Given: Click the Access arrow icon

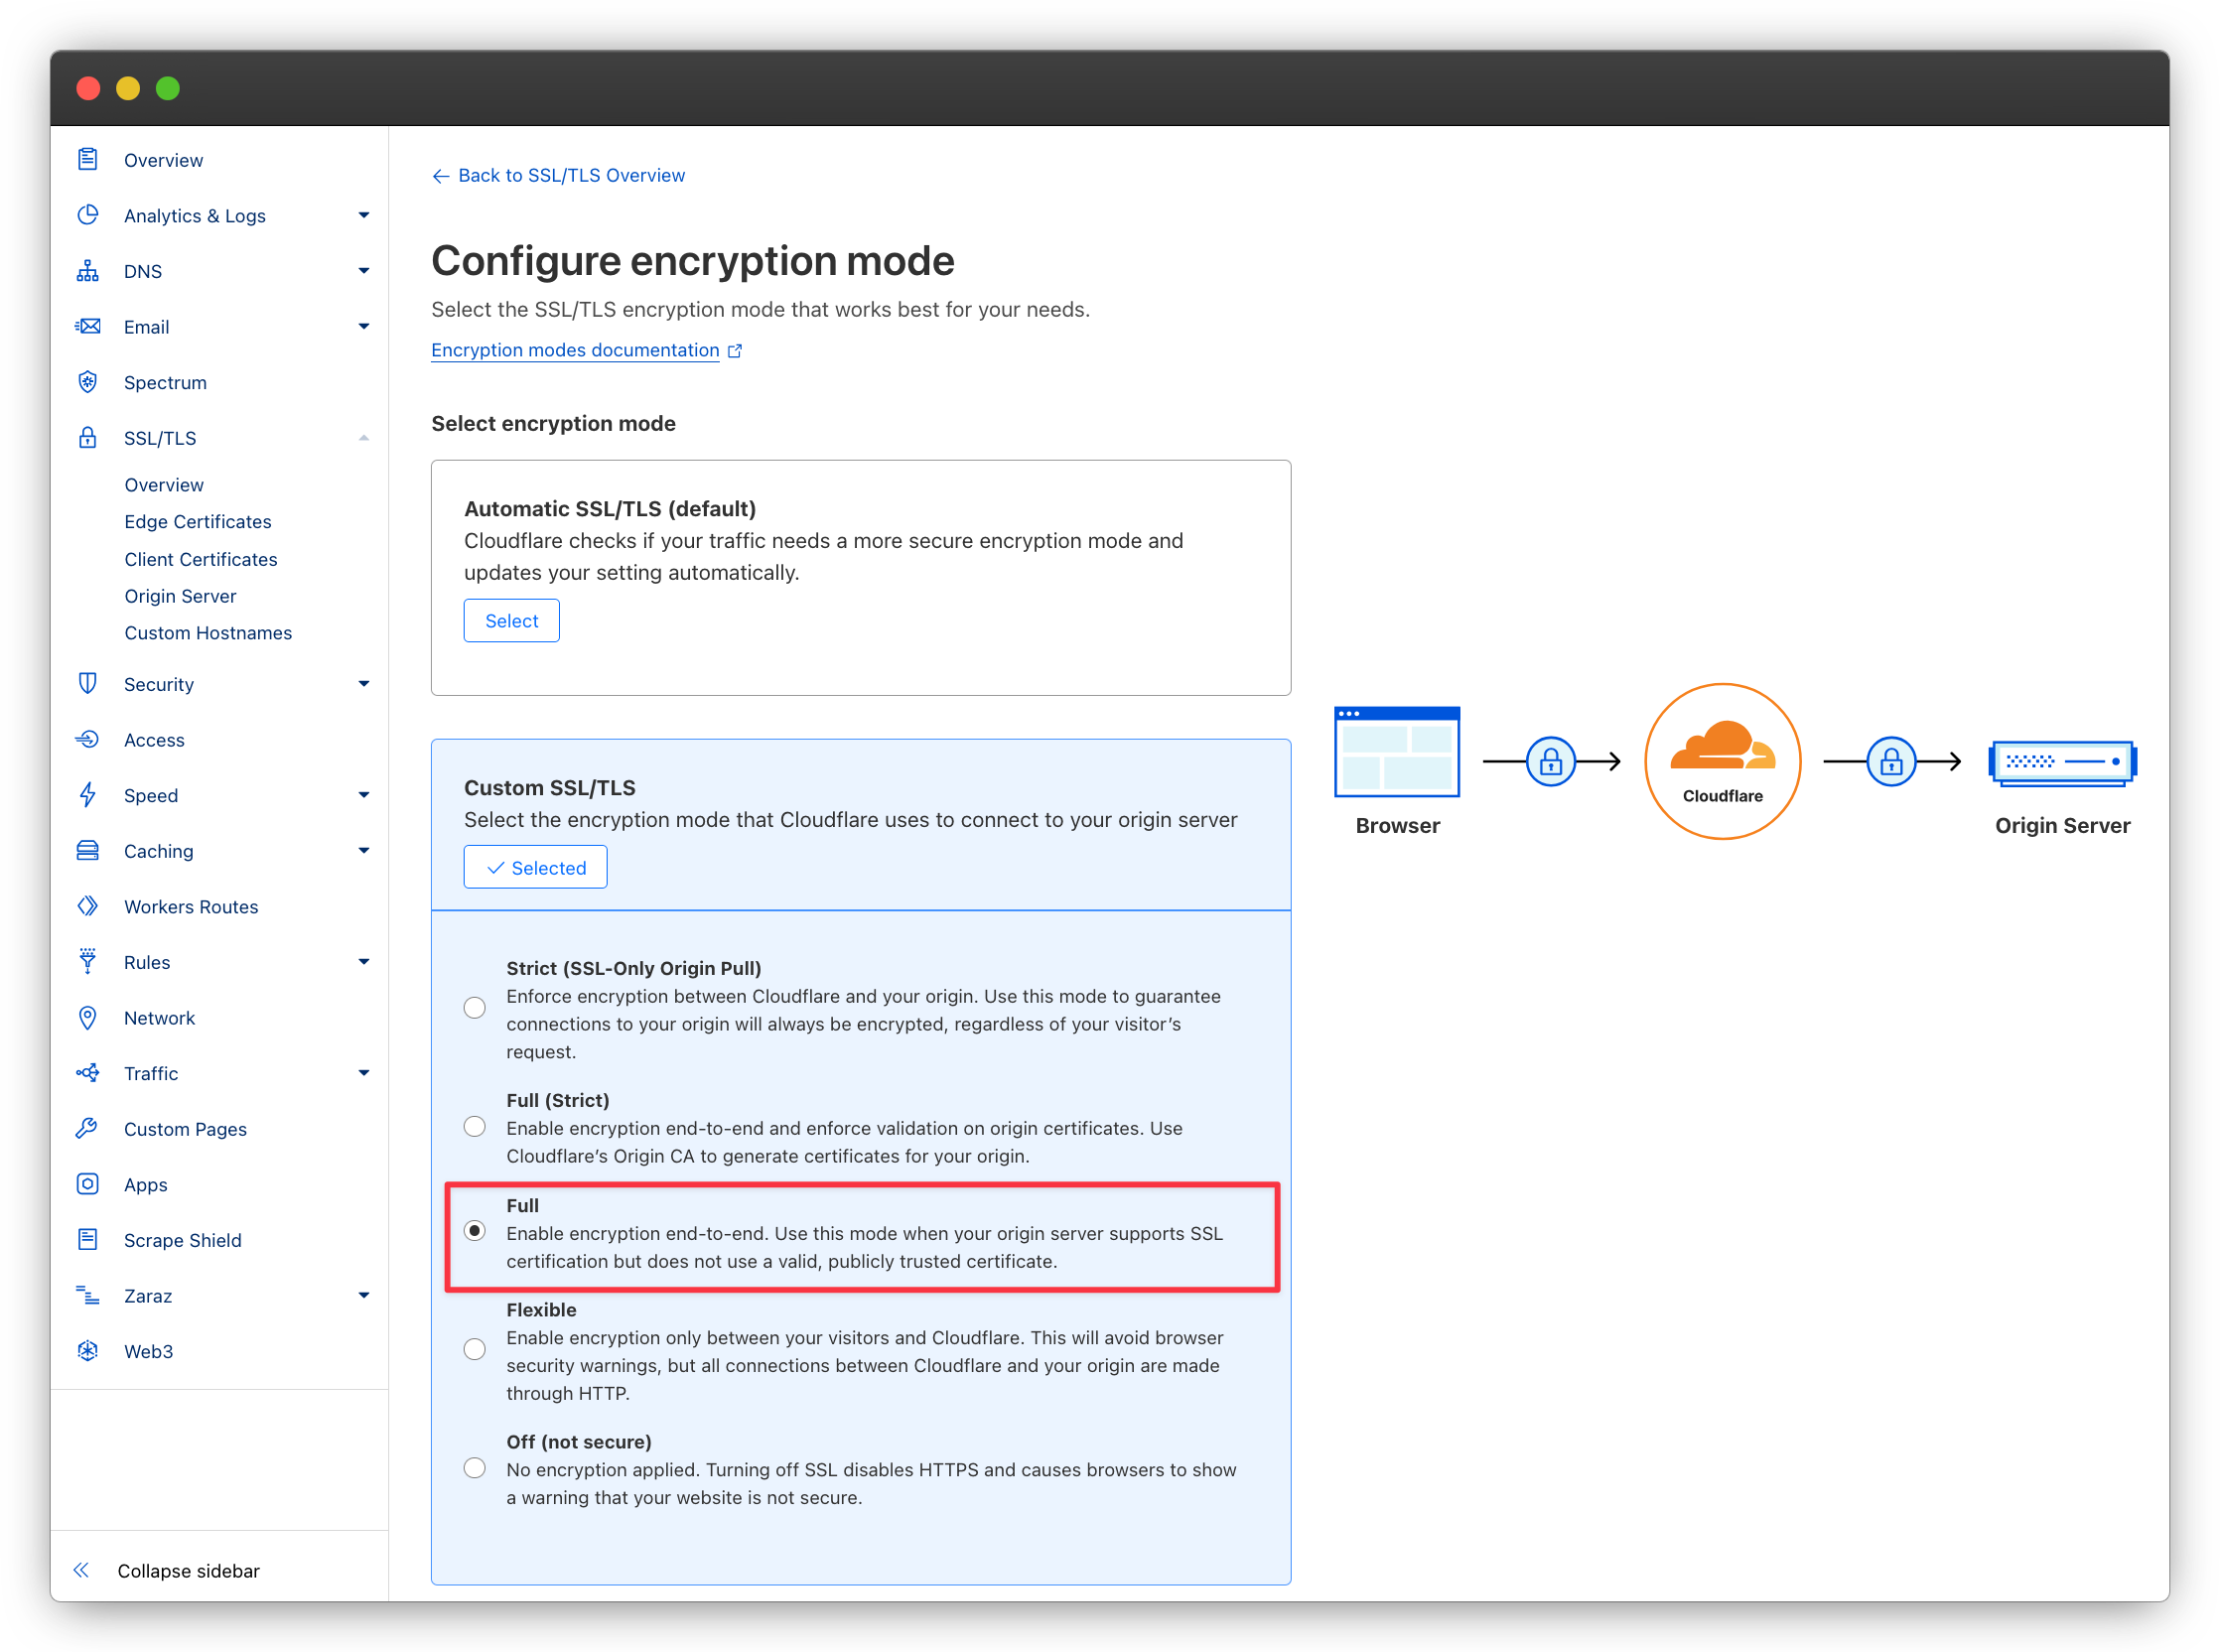Looking at the screenshot, I should [88, 740].
